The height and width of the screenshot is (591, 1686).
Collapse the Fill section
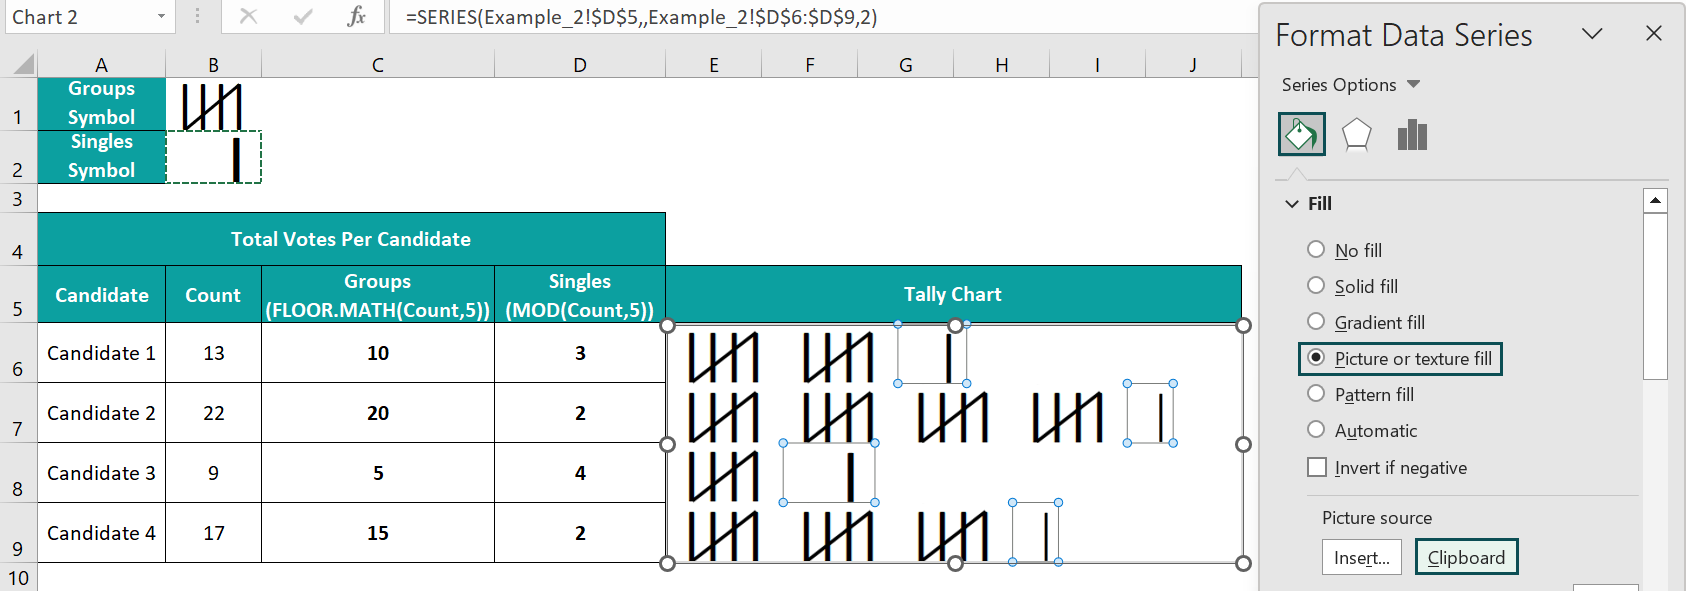[x=1292, y=203]
